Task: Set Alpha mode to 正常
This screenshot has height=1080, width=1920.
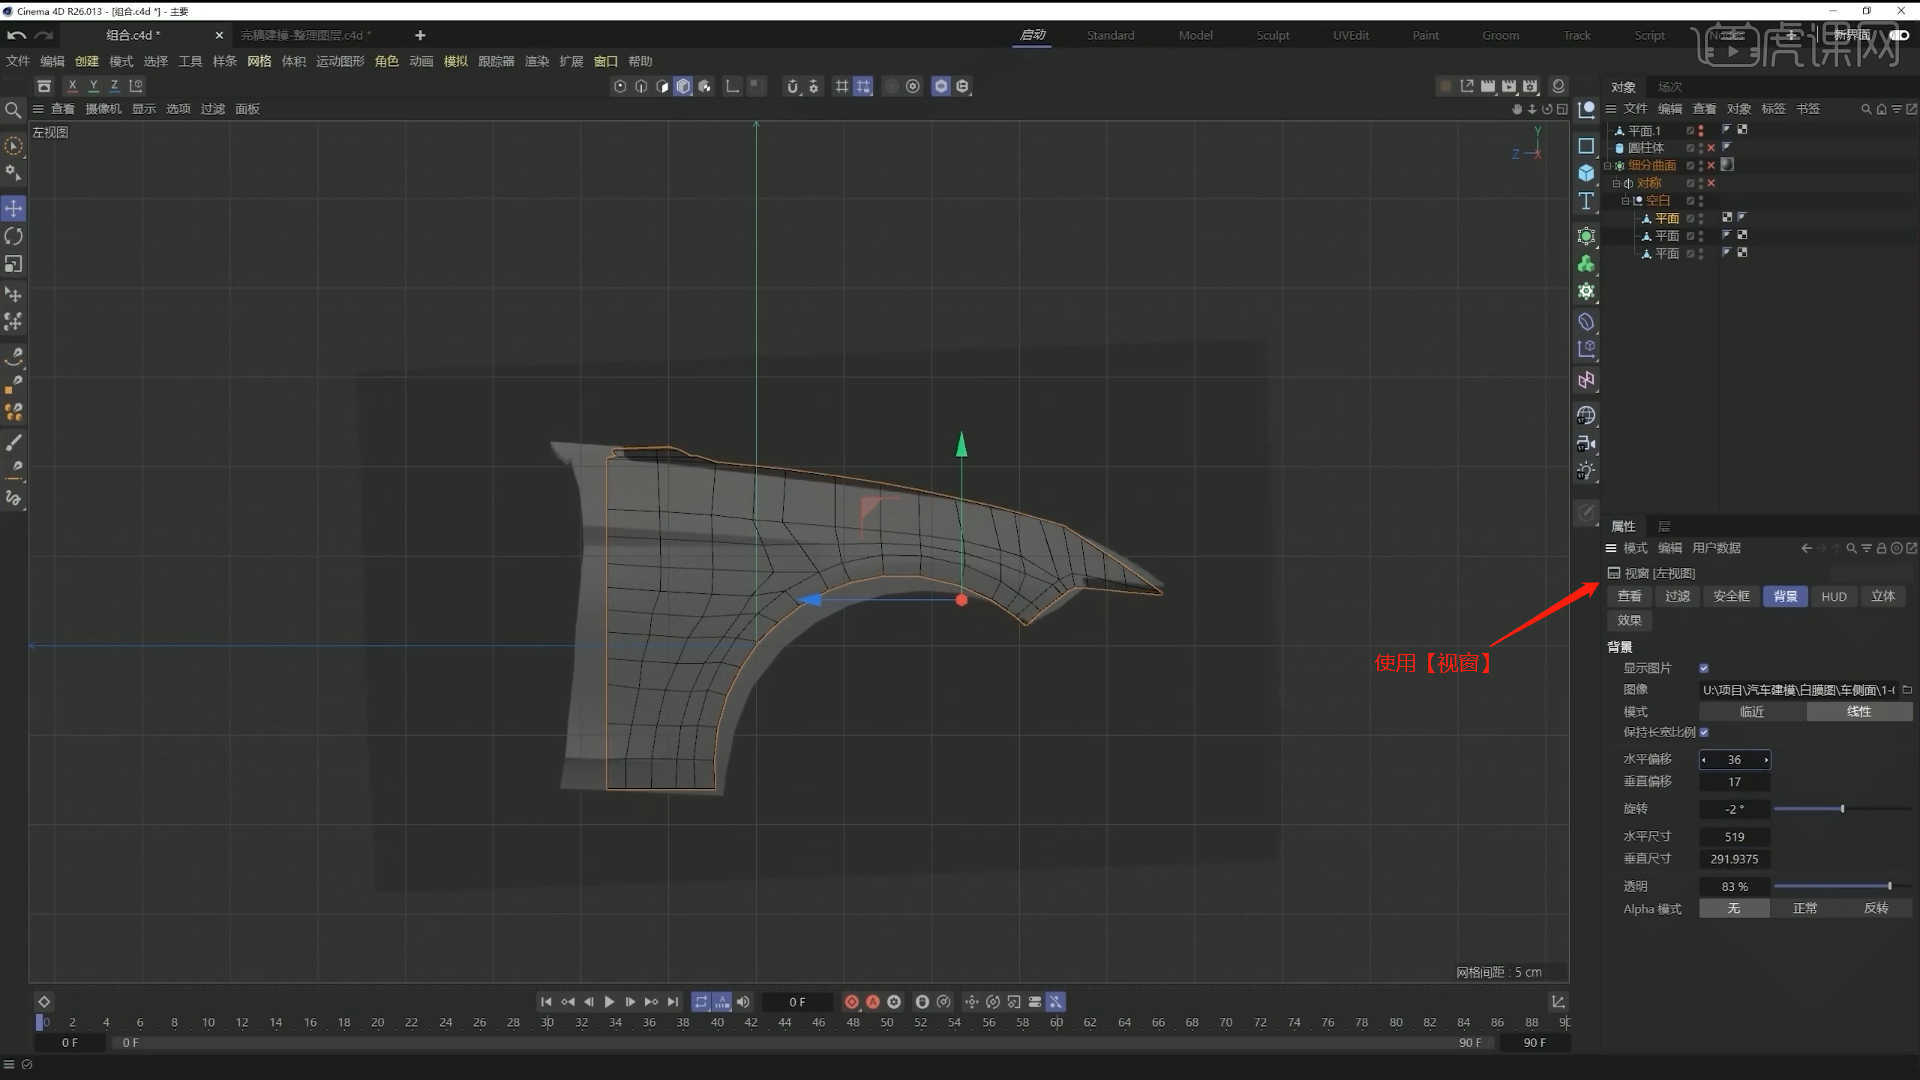Action: (1805, 908)
